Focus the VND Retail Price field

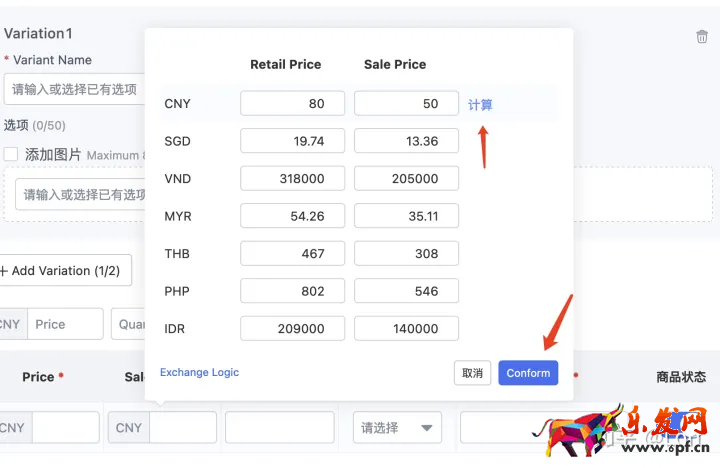[x=292, y=179]
